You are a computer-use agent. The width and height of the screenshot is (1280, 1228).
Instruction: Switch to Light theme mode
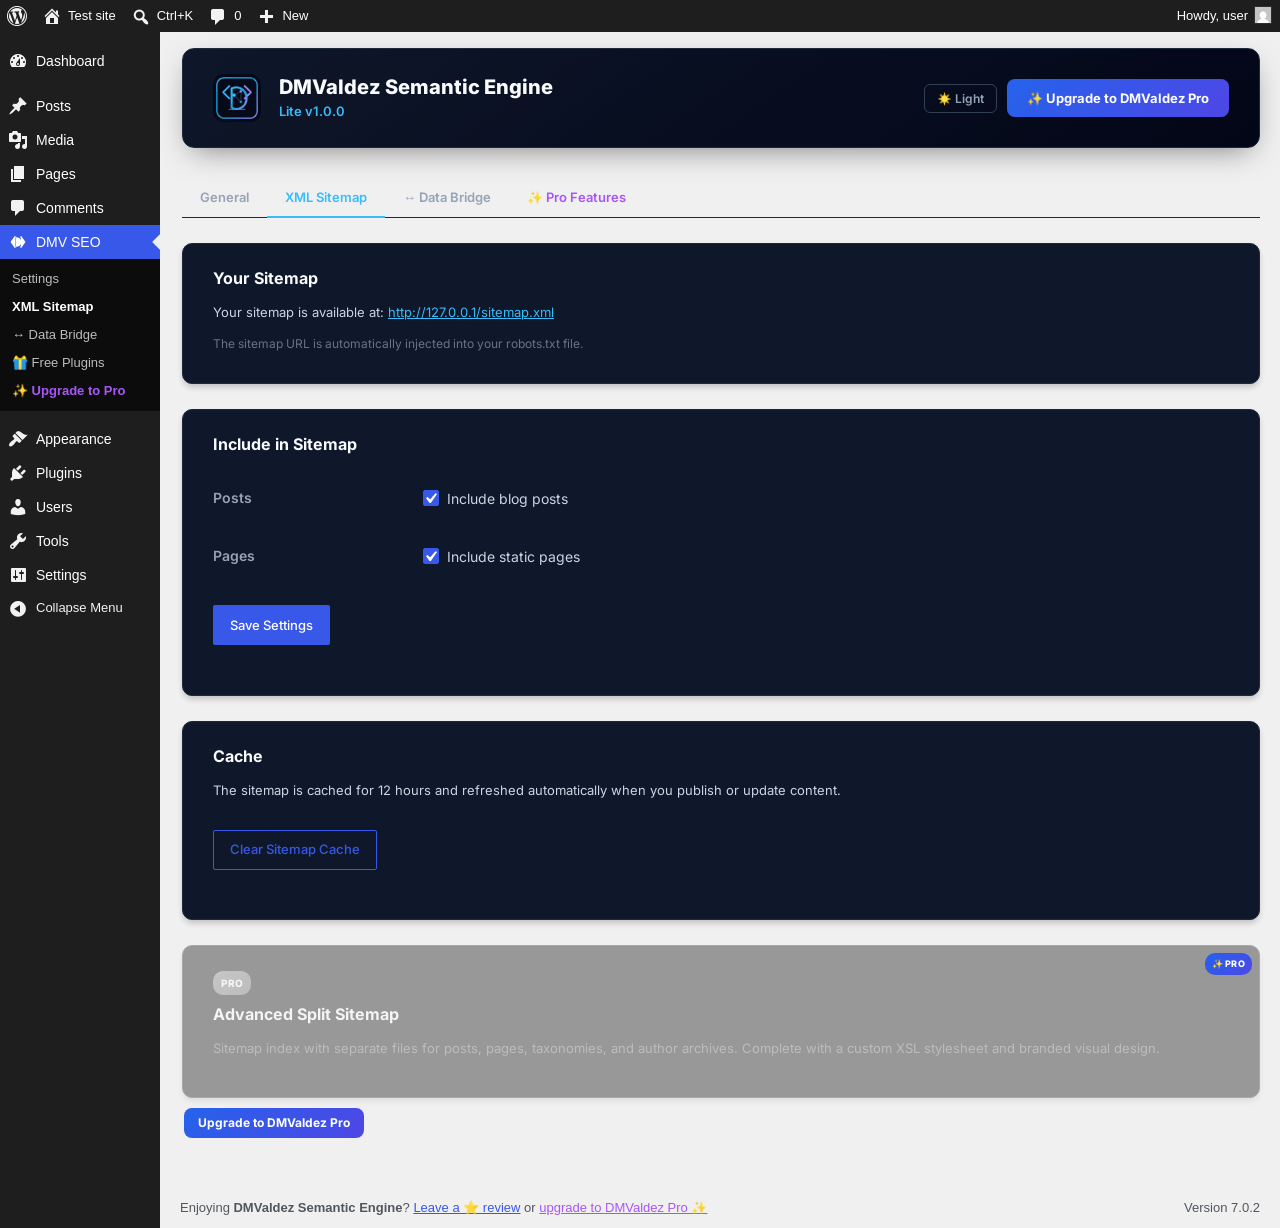click(960, 99)
